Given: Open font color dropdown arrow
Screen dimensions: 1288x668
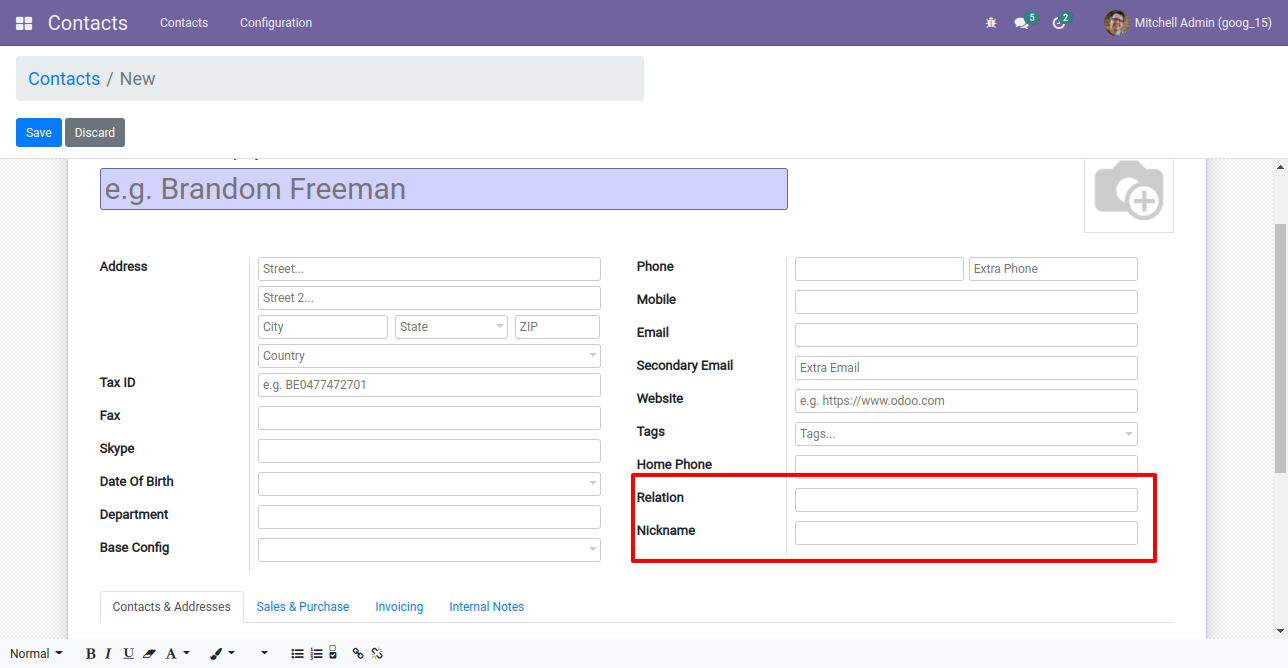Looking at the screenshot, I should [x=186, y=653].
